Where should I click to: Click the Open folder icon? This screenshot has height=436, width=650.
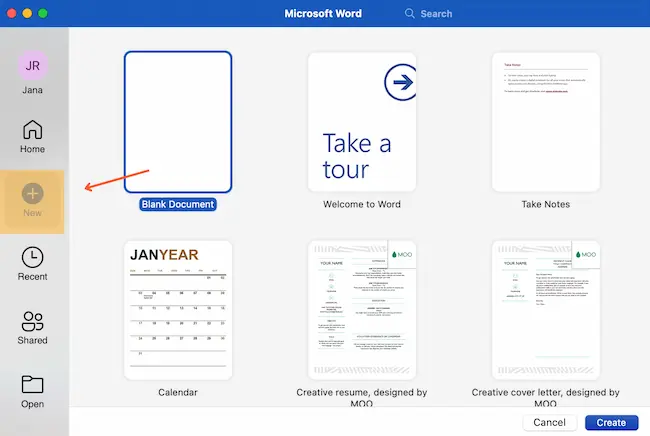(32, 384)
